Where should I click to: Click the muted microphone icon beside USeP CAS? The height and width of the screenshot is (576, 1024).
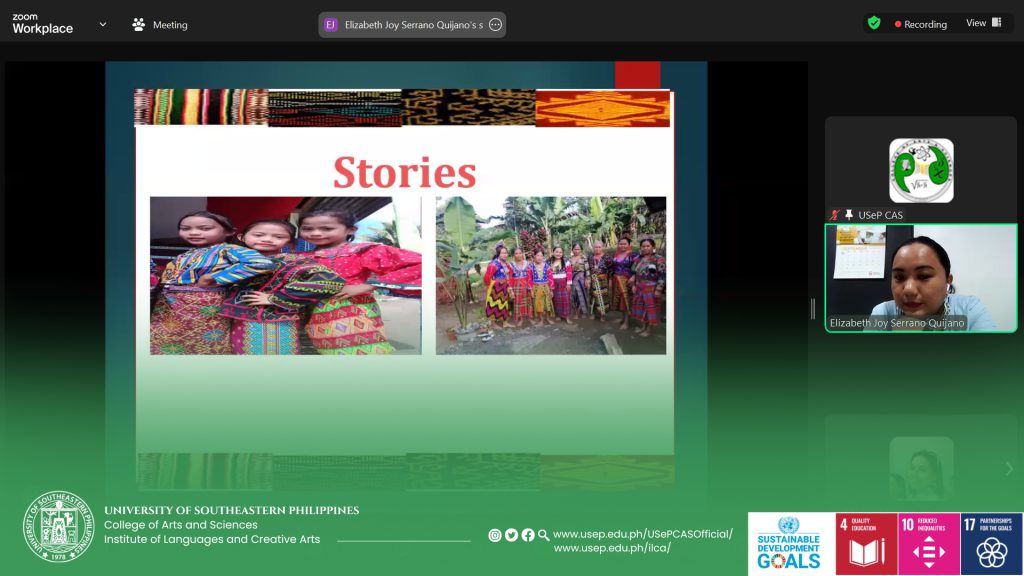pos(835,215)
